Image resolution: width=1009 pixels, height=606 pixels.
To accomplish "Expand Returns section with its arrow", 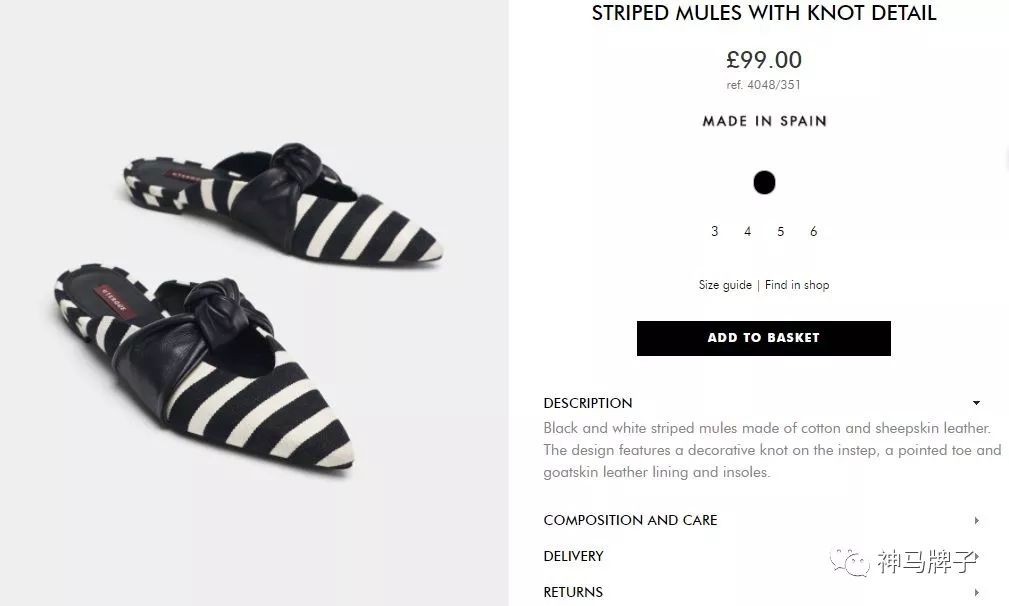I will click(x=976, y=592).
